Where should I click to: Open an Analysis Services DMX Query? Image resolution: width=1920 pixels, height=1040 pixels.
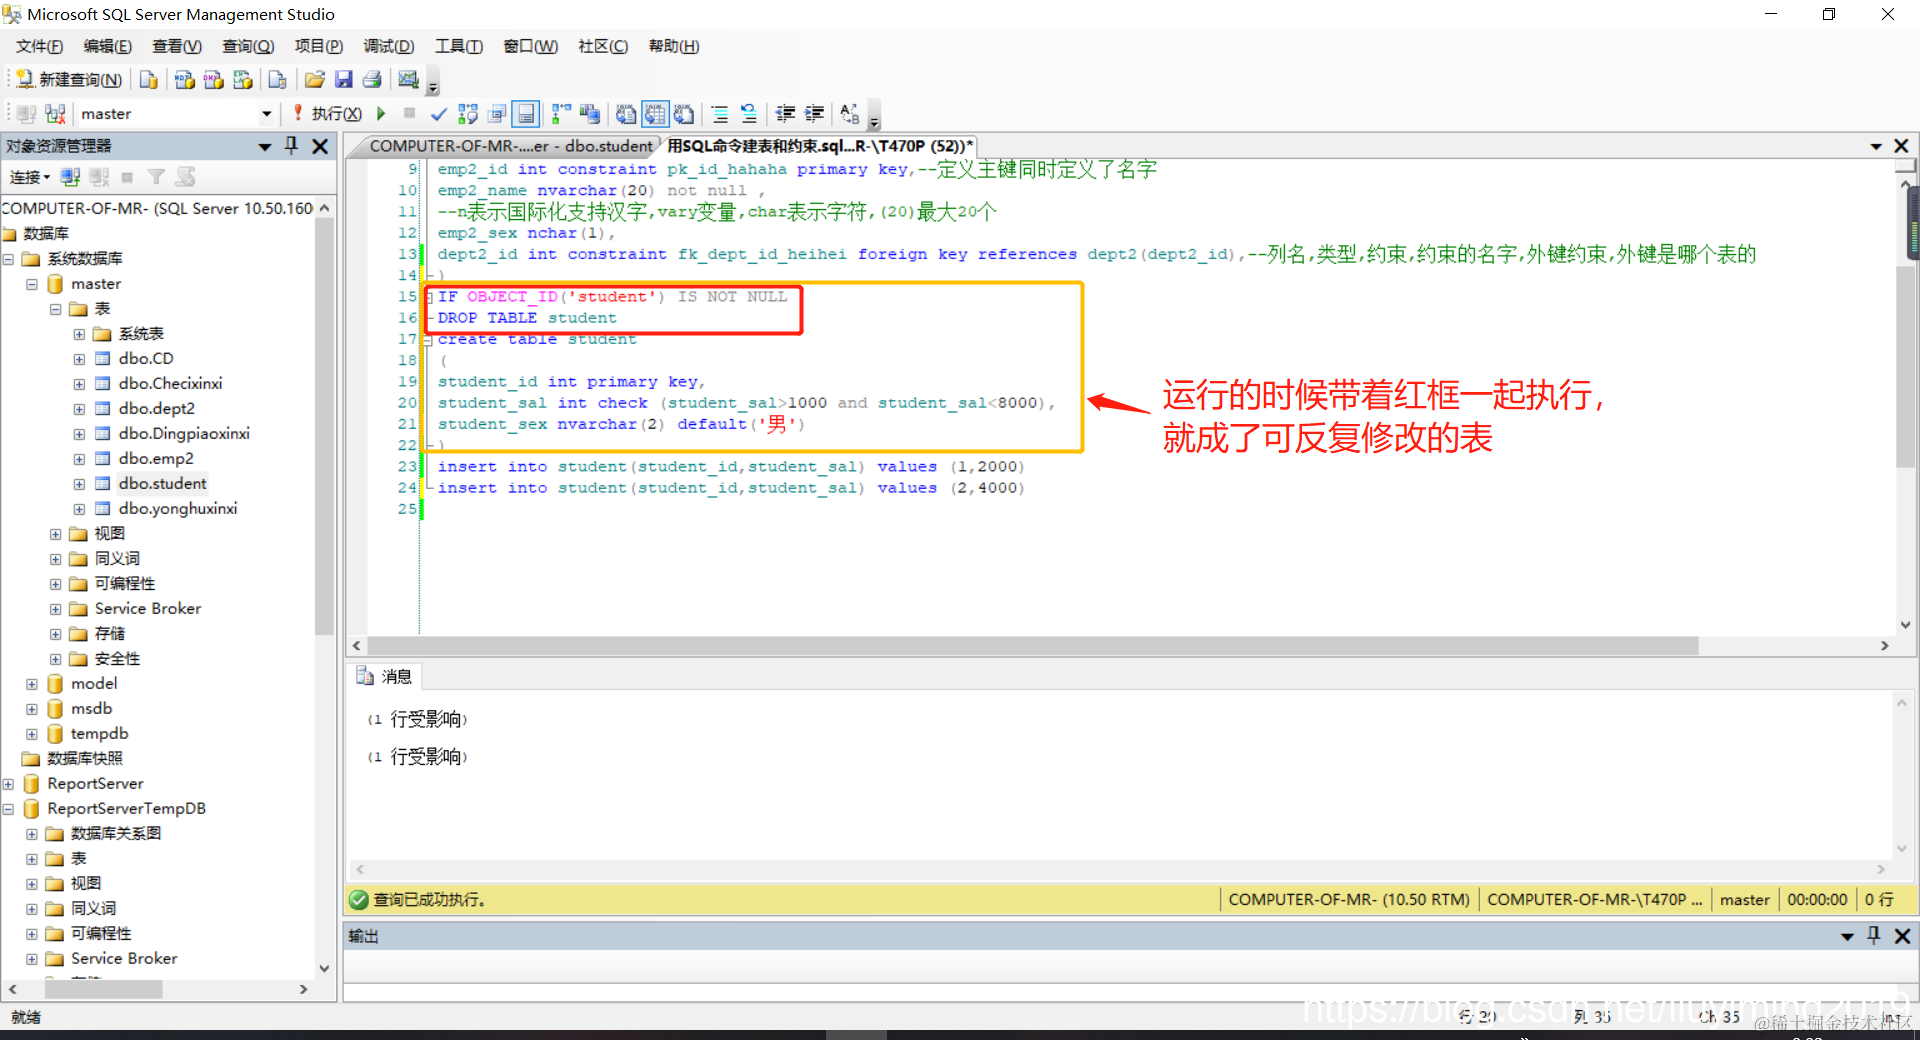point(213,80)
